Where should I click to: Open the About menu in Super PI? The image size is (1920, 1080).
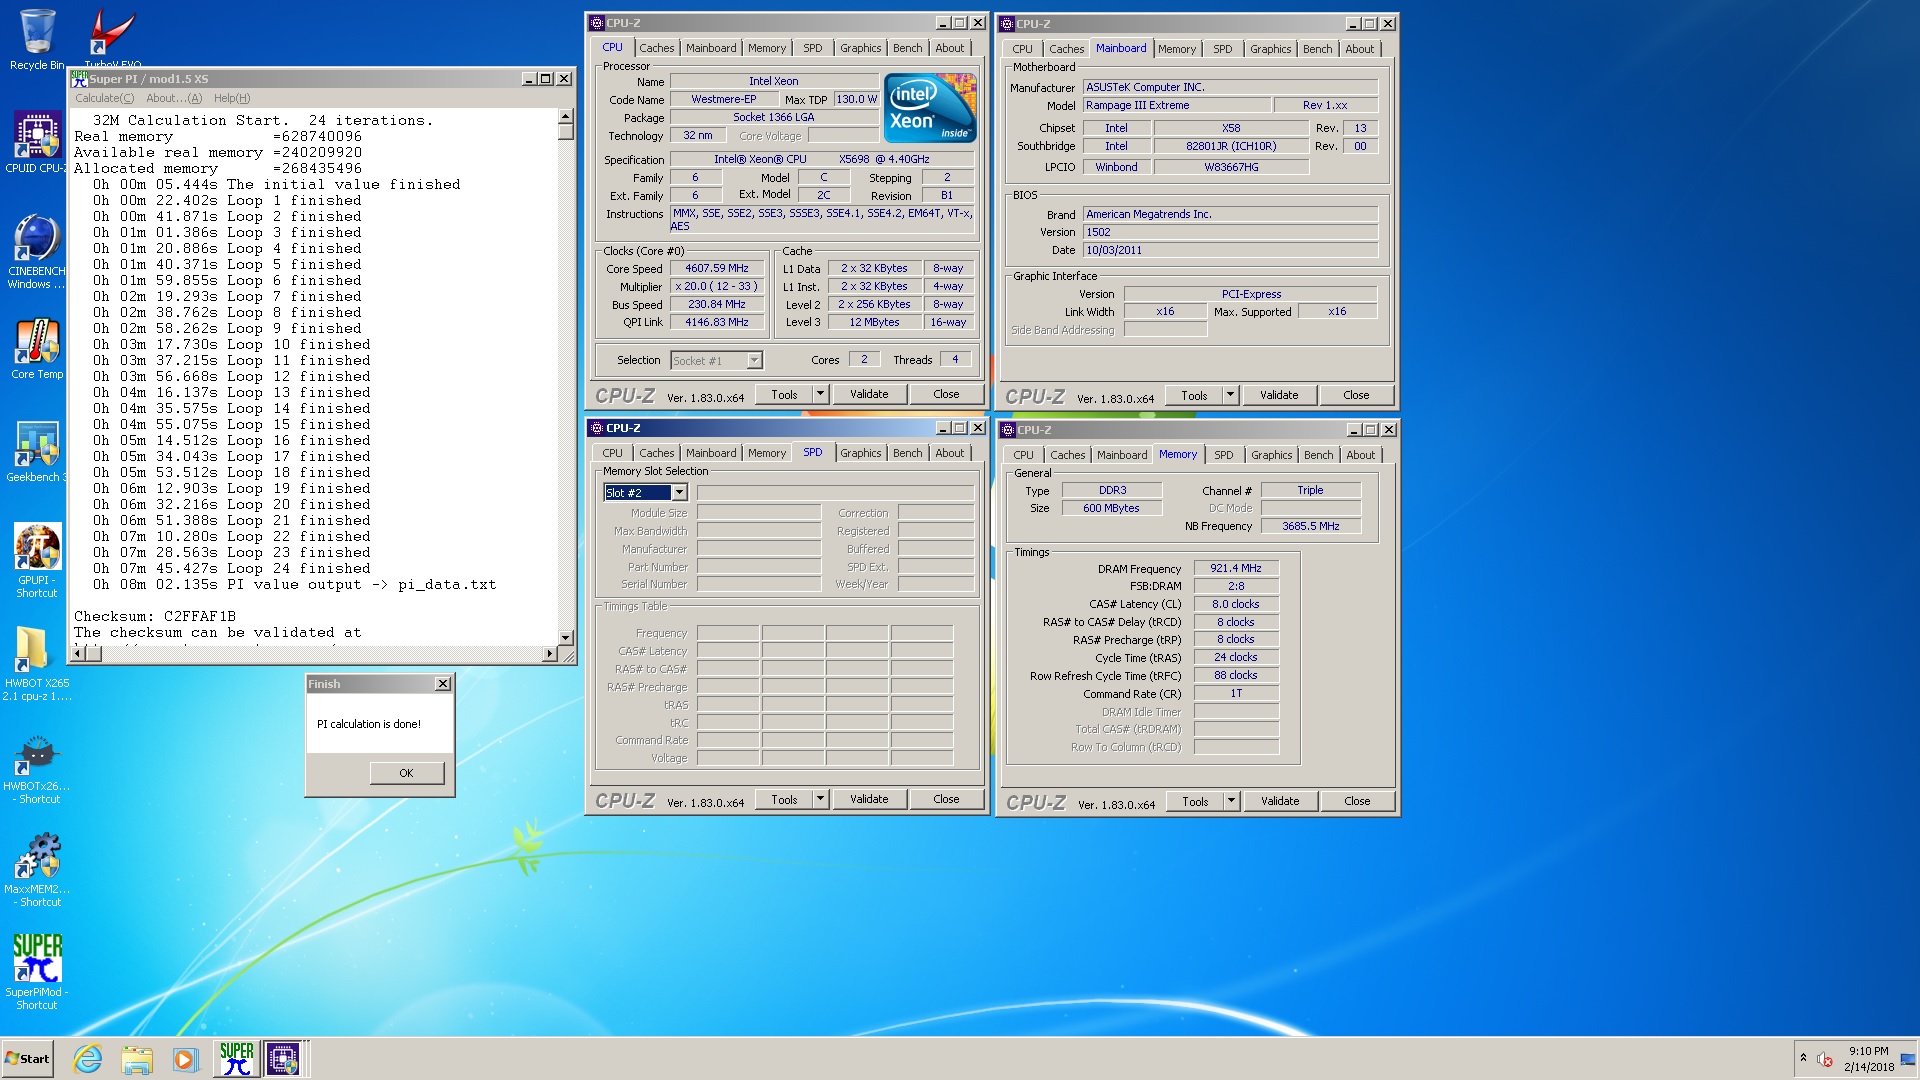pyautogui.click(x=174, y=98)
